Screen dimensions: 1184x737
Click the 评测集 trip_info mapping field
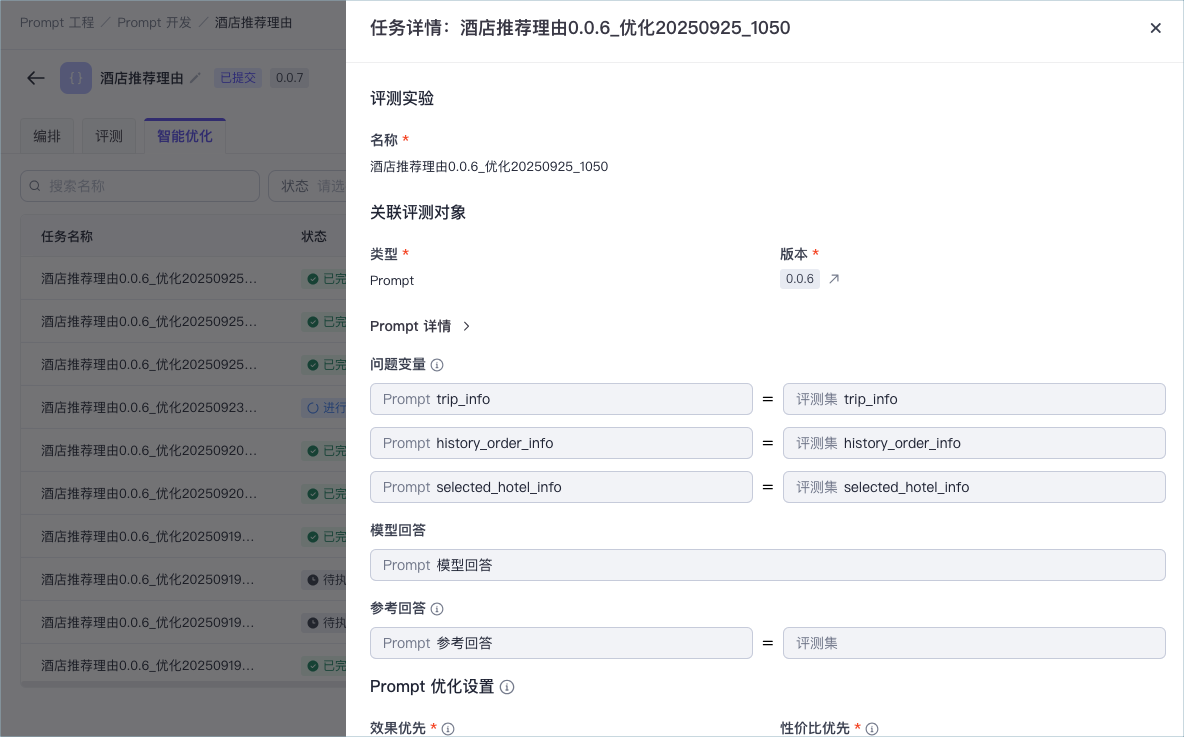pyautogui.click(x=974, y=399)
